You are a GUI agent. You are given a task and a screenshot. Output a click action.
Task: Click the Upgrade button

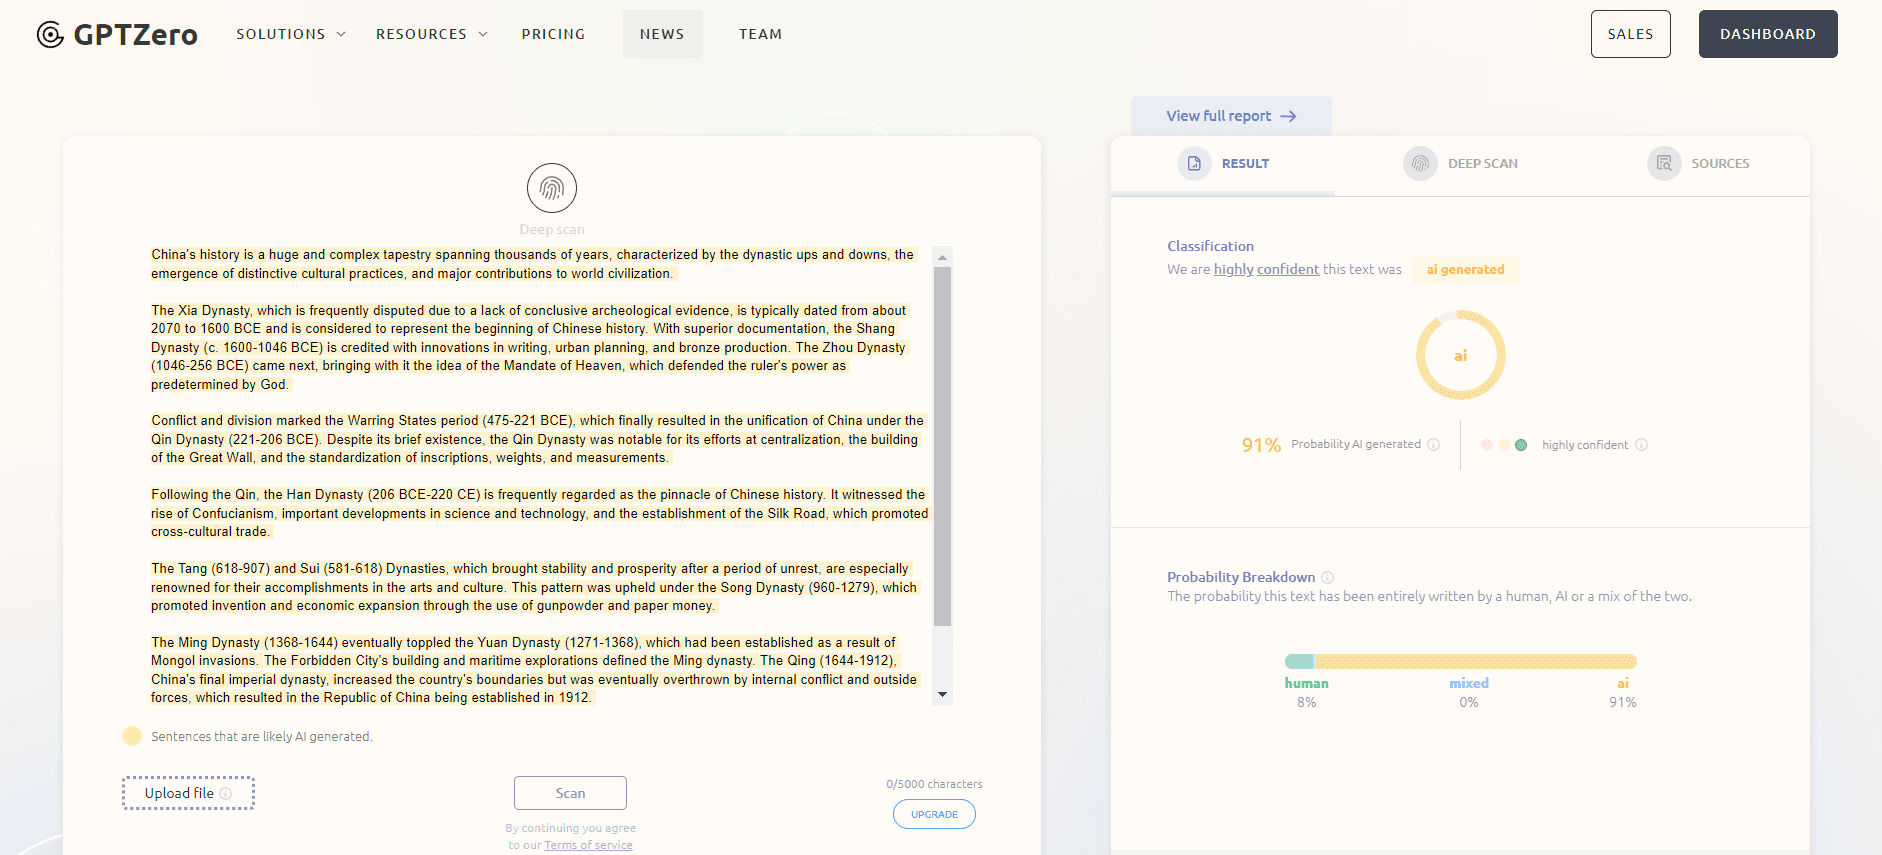(934, 814)
